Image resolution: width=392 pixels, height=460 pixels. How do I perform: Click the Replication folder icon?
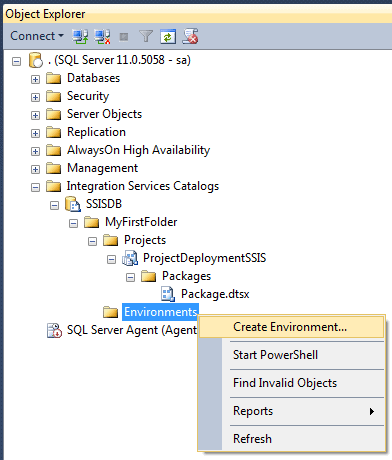tap(53, 132)
